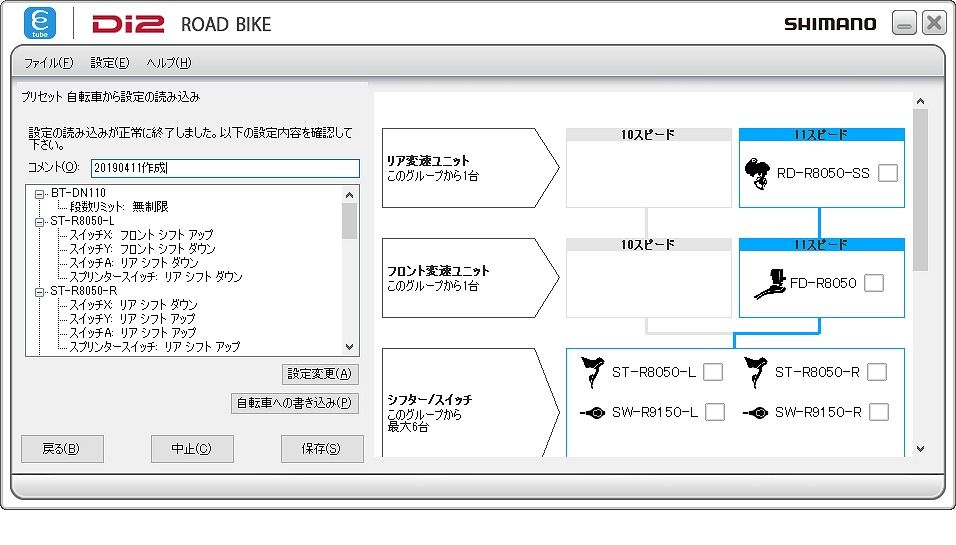Enable the ST-R8050-L checkbox
The image size is (956, 545).
(x=713, y=372)
